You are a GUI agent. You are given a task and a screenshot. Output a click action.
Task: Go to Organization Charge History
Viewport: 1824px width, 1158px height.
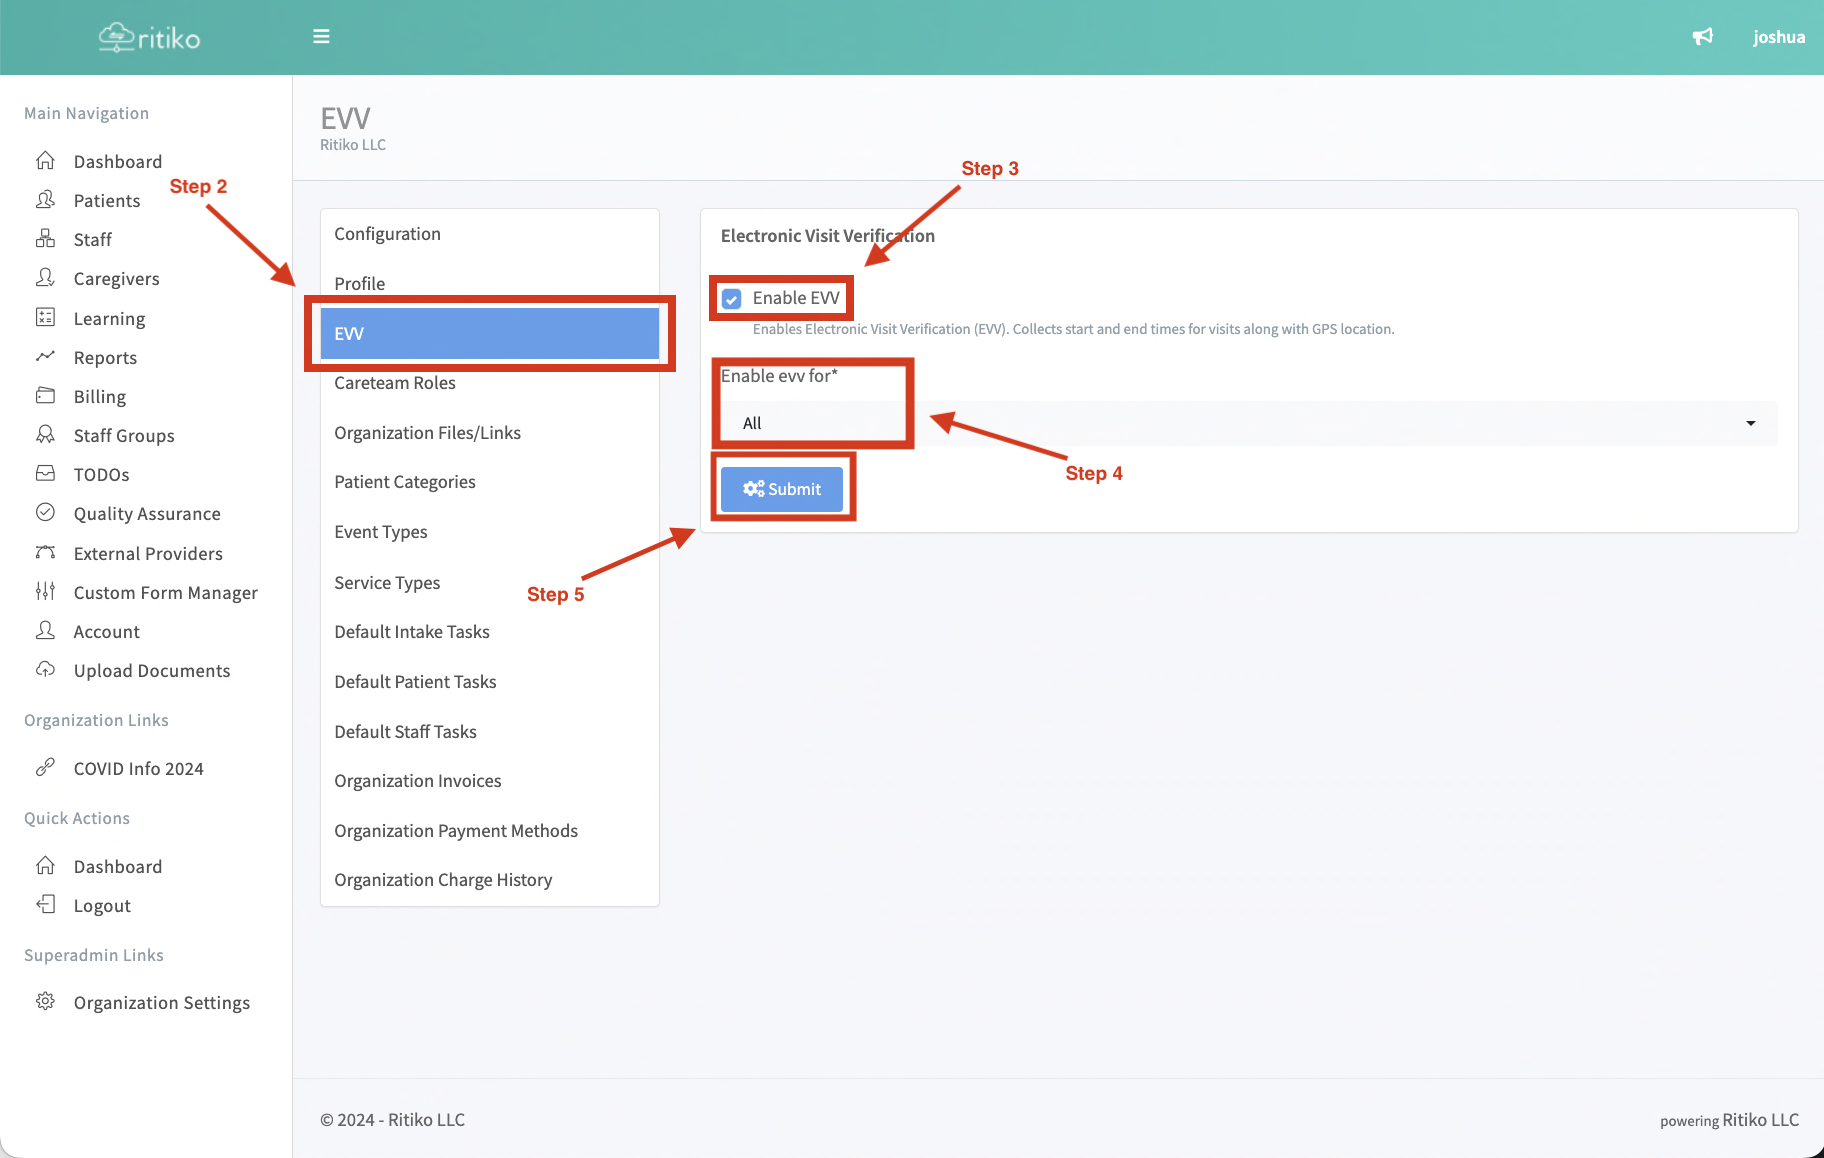pyautogui.click(x=443, y=880)
